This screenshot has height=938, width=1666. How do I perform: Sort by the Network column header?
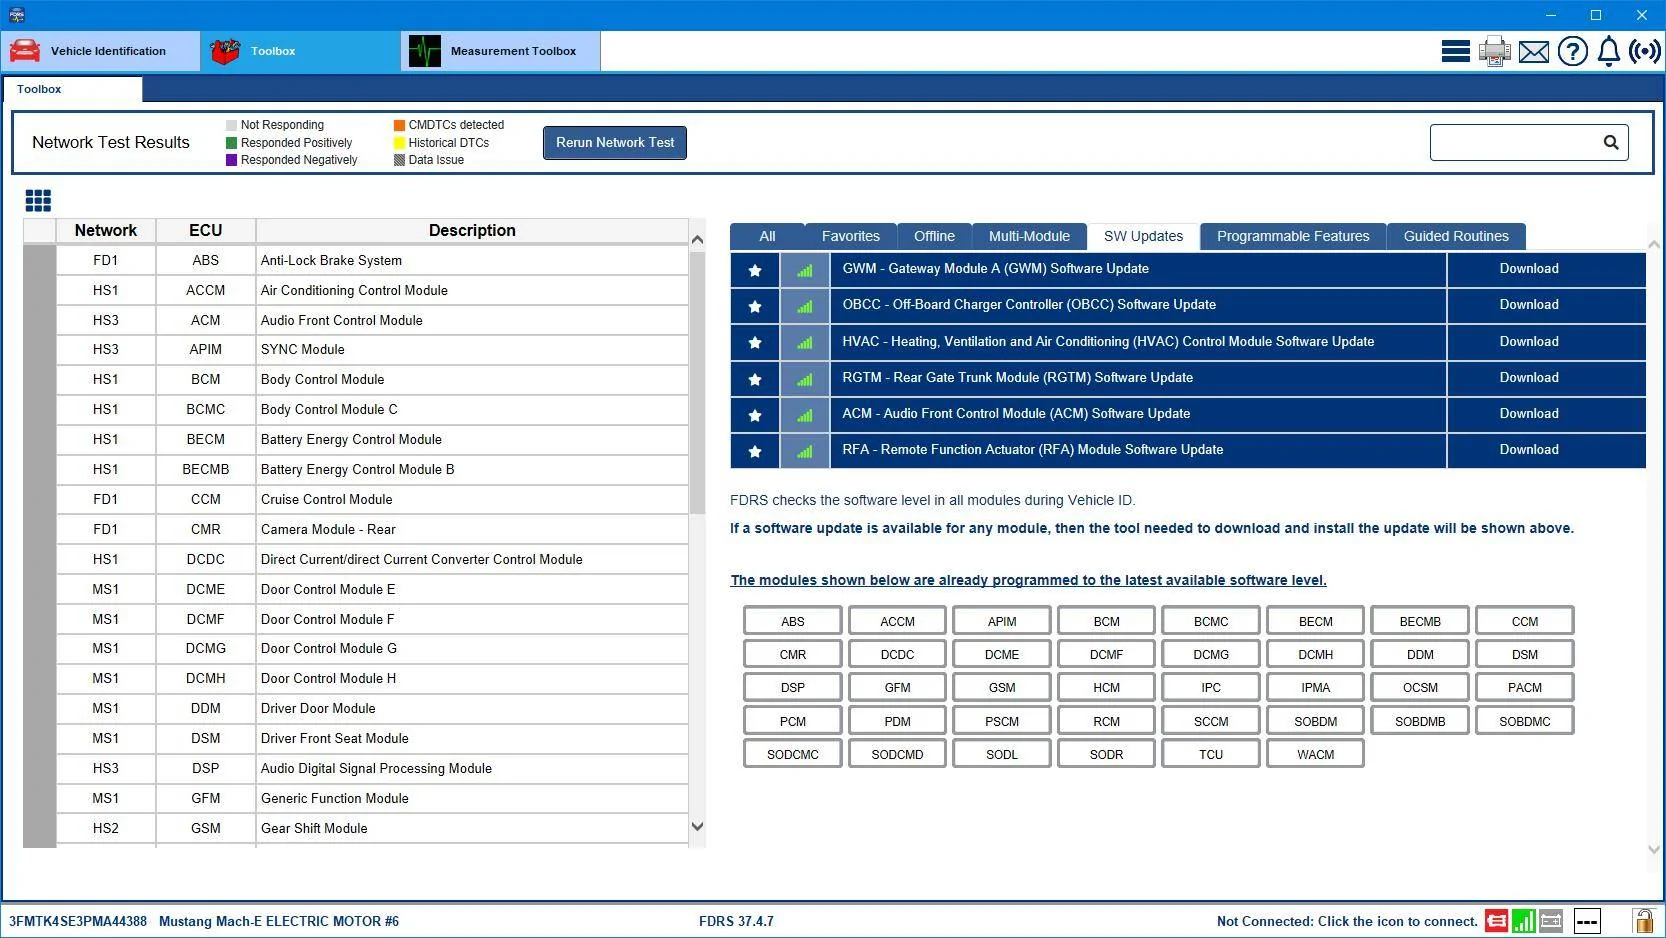[106, 230]
